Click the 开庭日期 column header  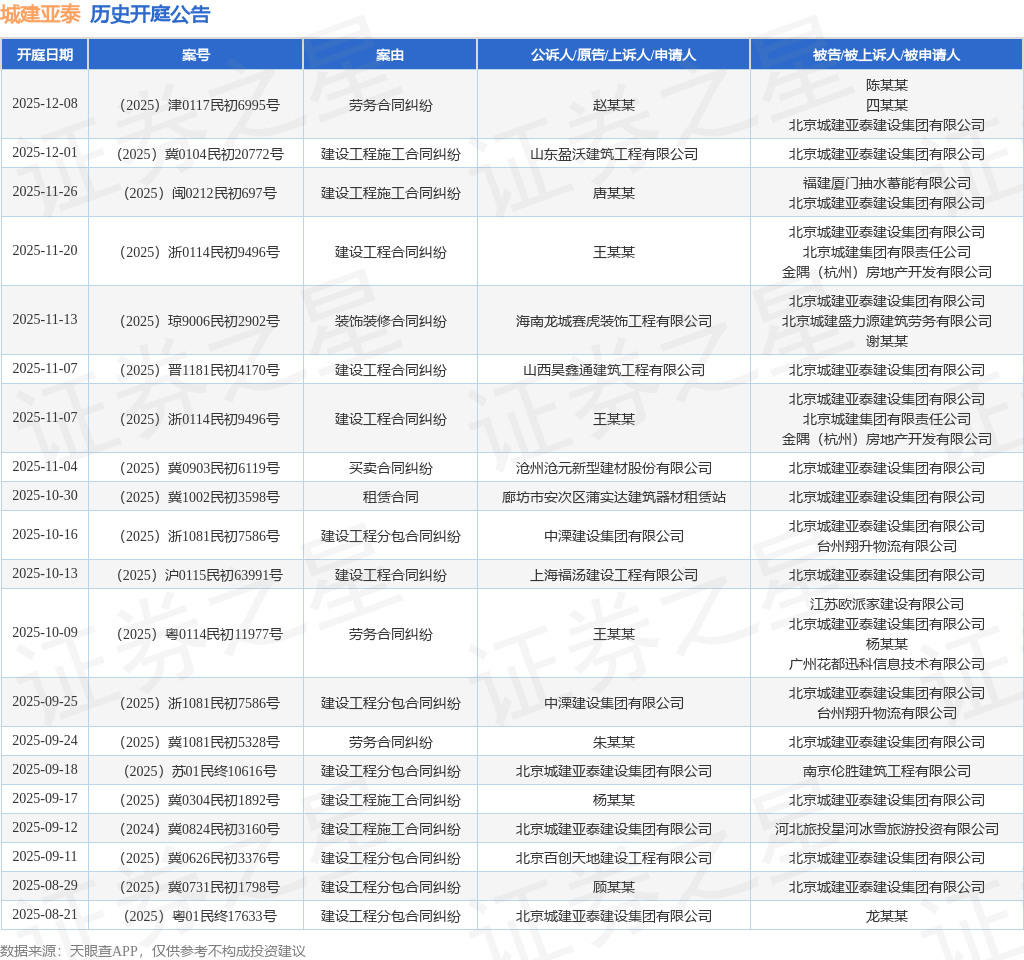click(44, 55)
